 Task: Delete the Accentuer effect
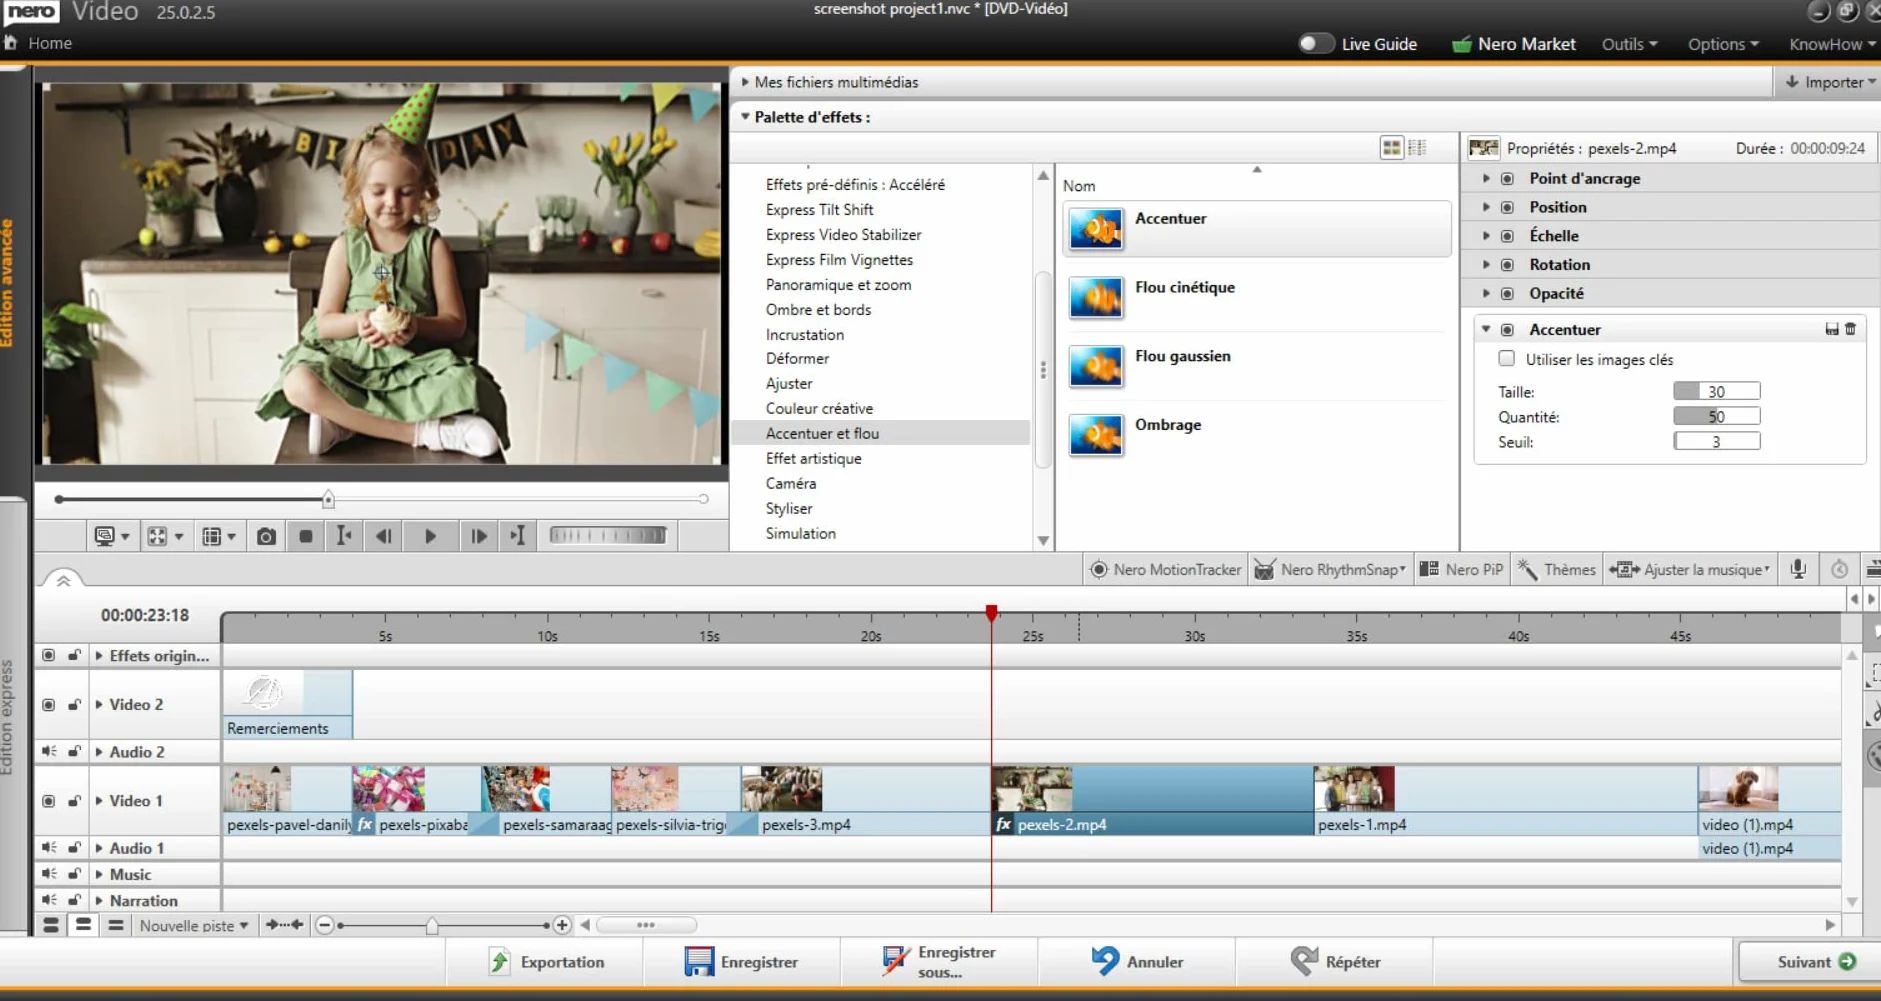pos(1851,329)
